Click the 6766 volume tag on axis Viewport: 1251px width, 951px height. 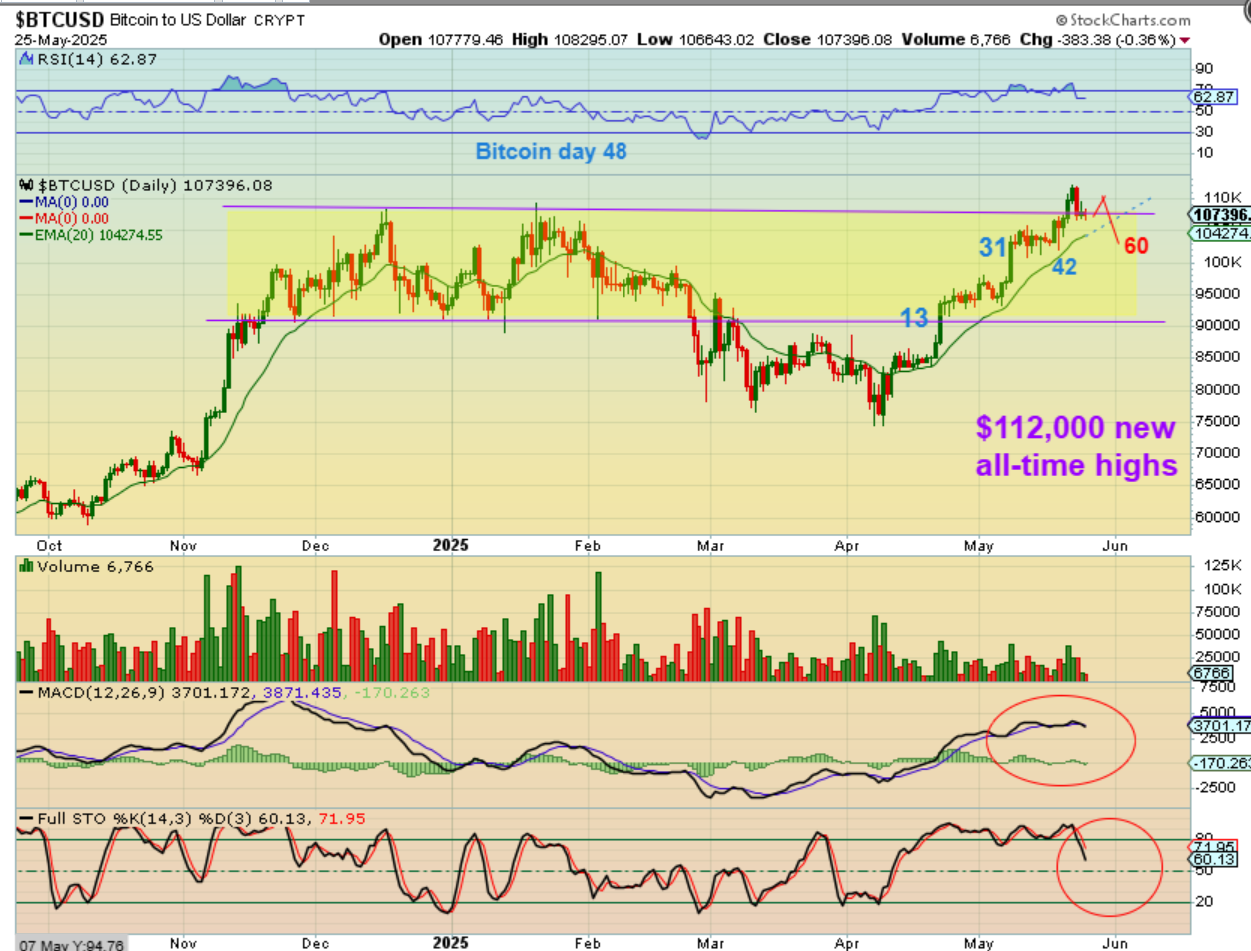(x=1209, y=674)
